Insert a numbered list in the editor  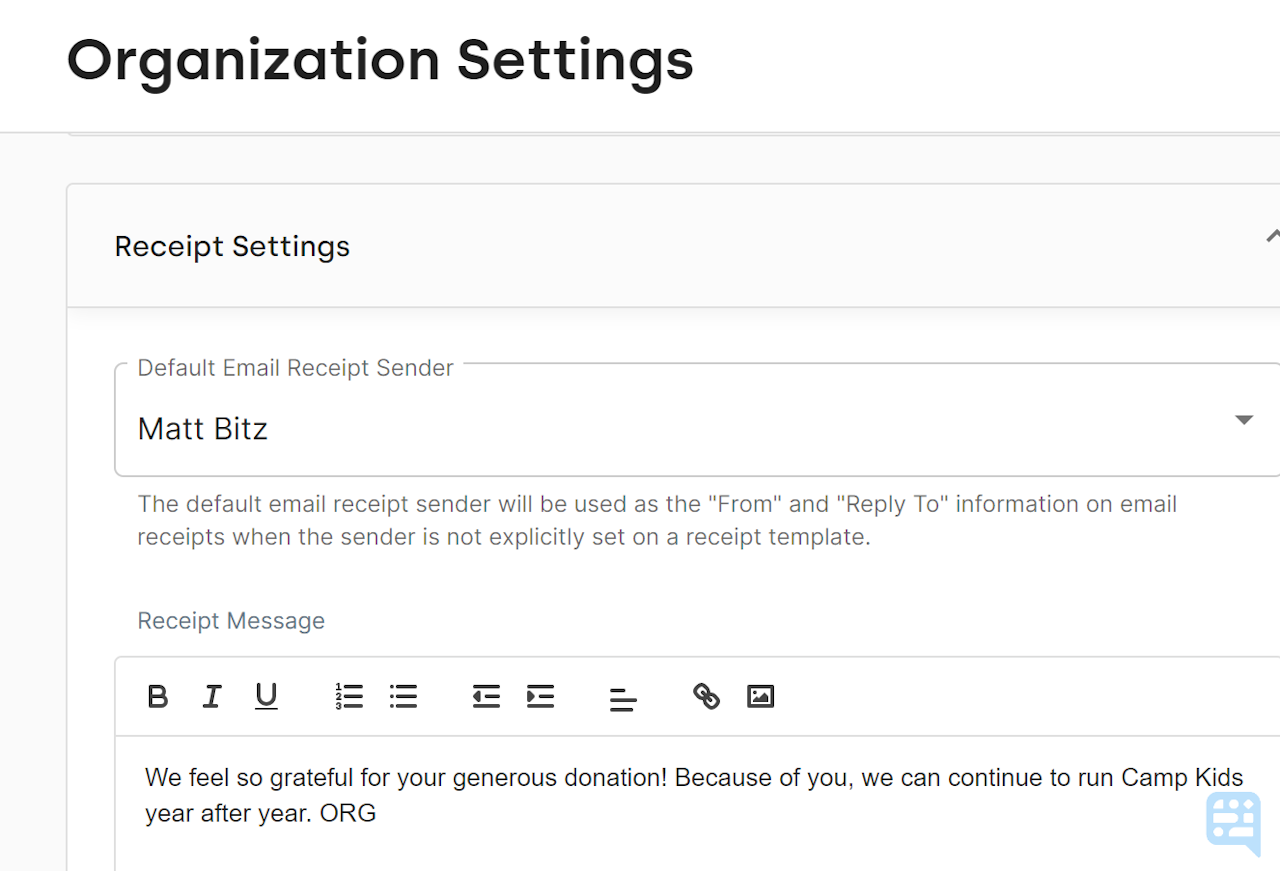(349, 697)
